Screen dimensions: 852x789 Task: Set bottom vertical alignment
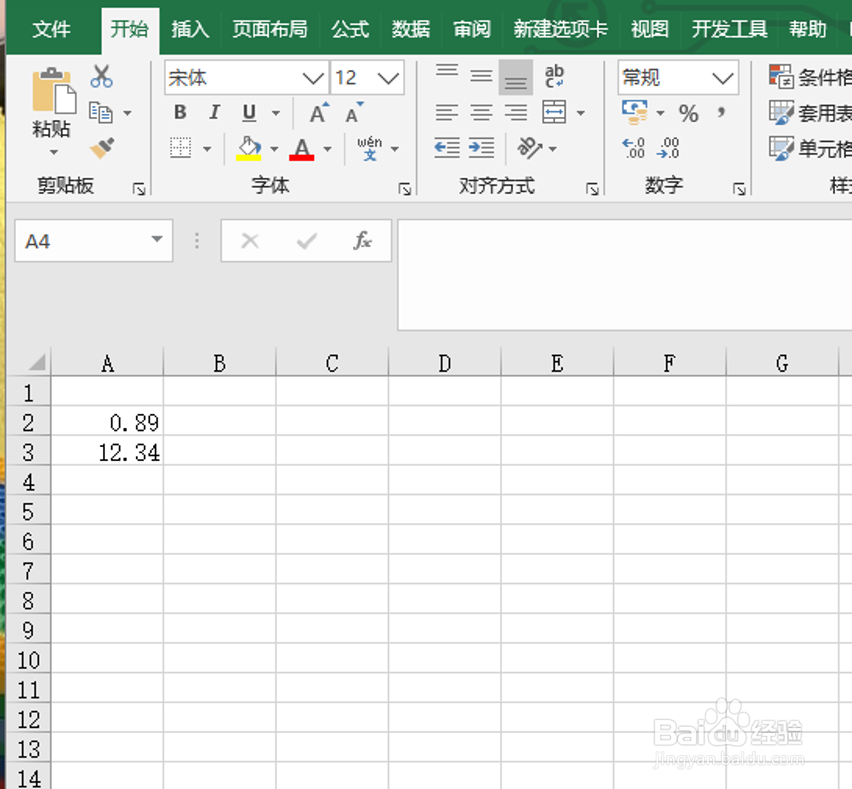tap(516, 78)
